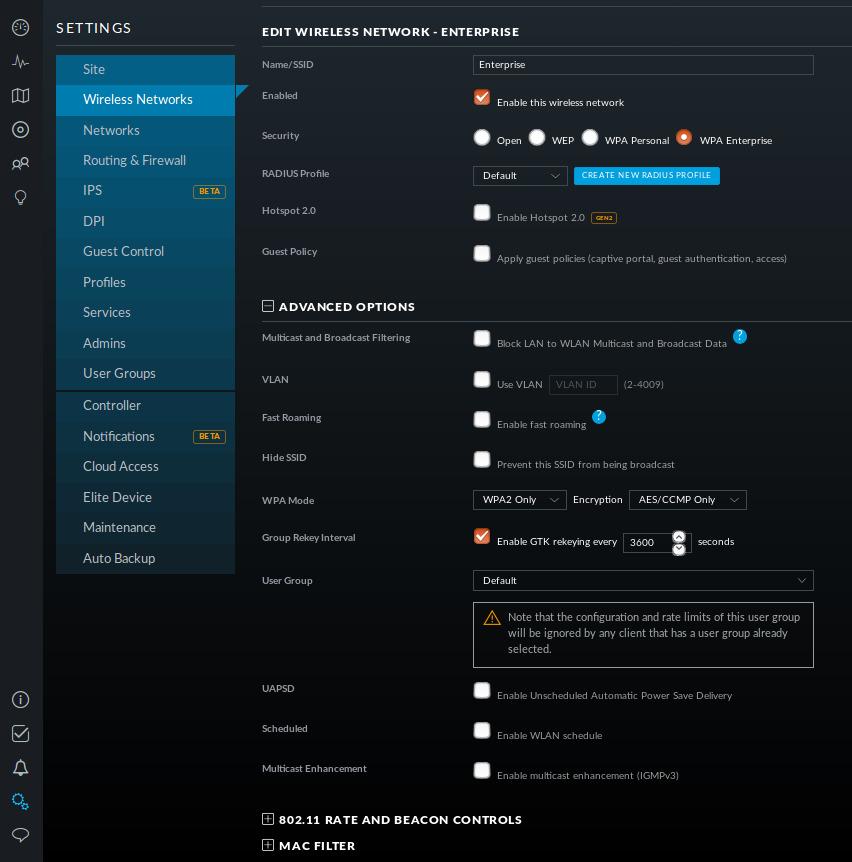The width and height of the screenshot is (852, 862).
Task: Open the Devices target icon
Action: (20, 130)
